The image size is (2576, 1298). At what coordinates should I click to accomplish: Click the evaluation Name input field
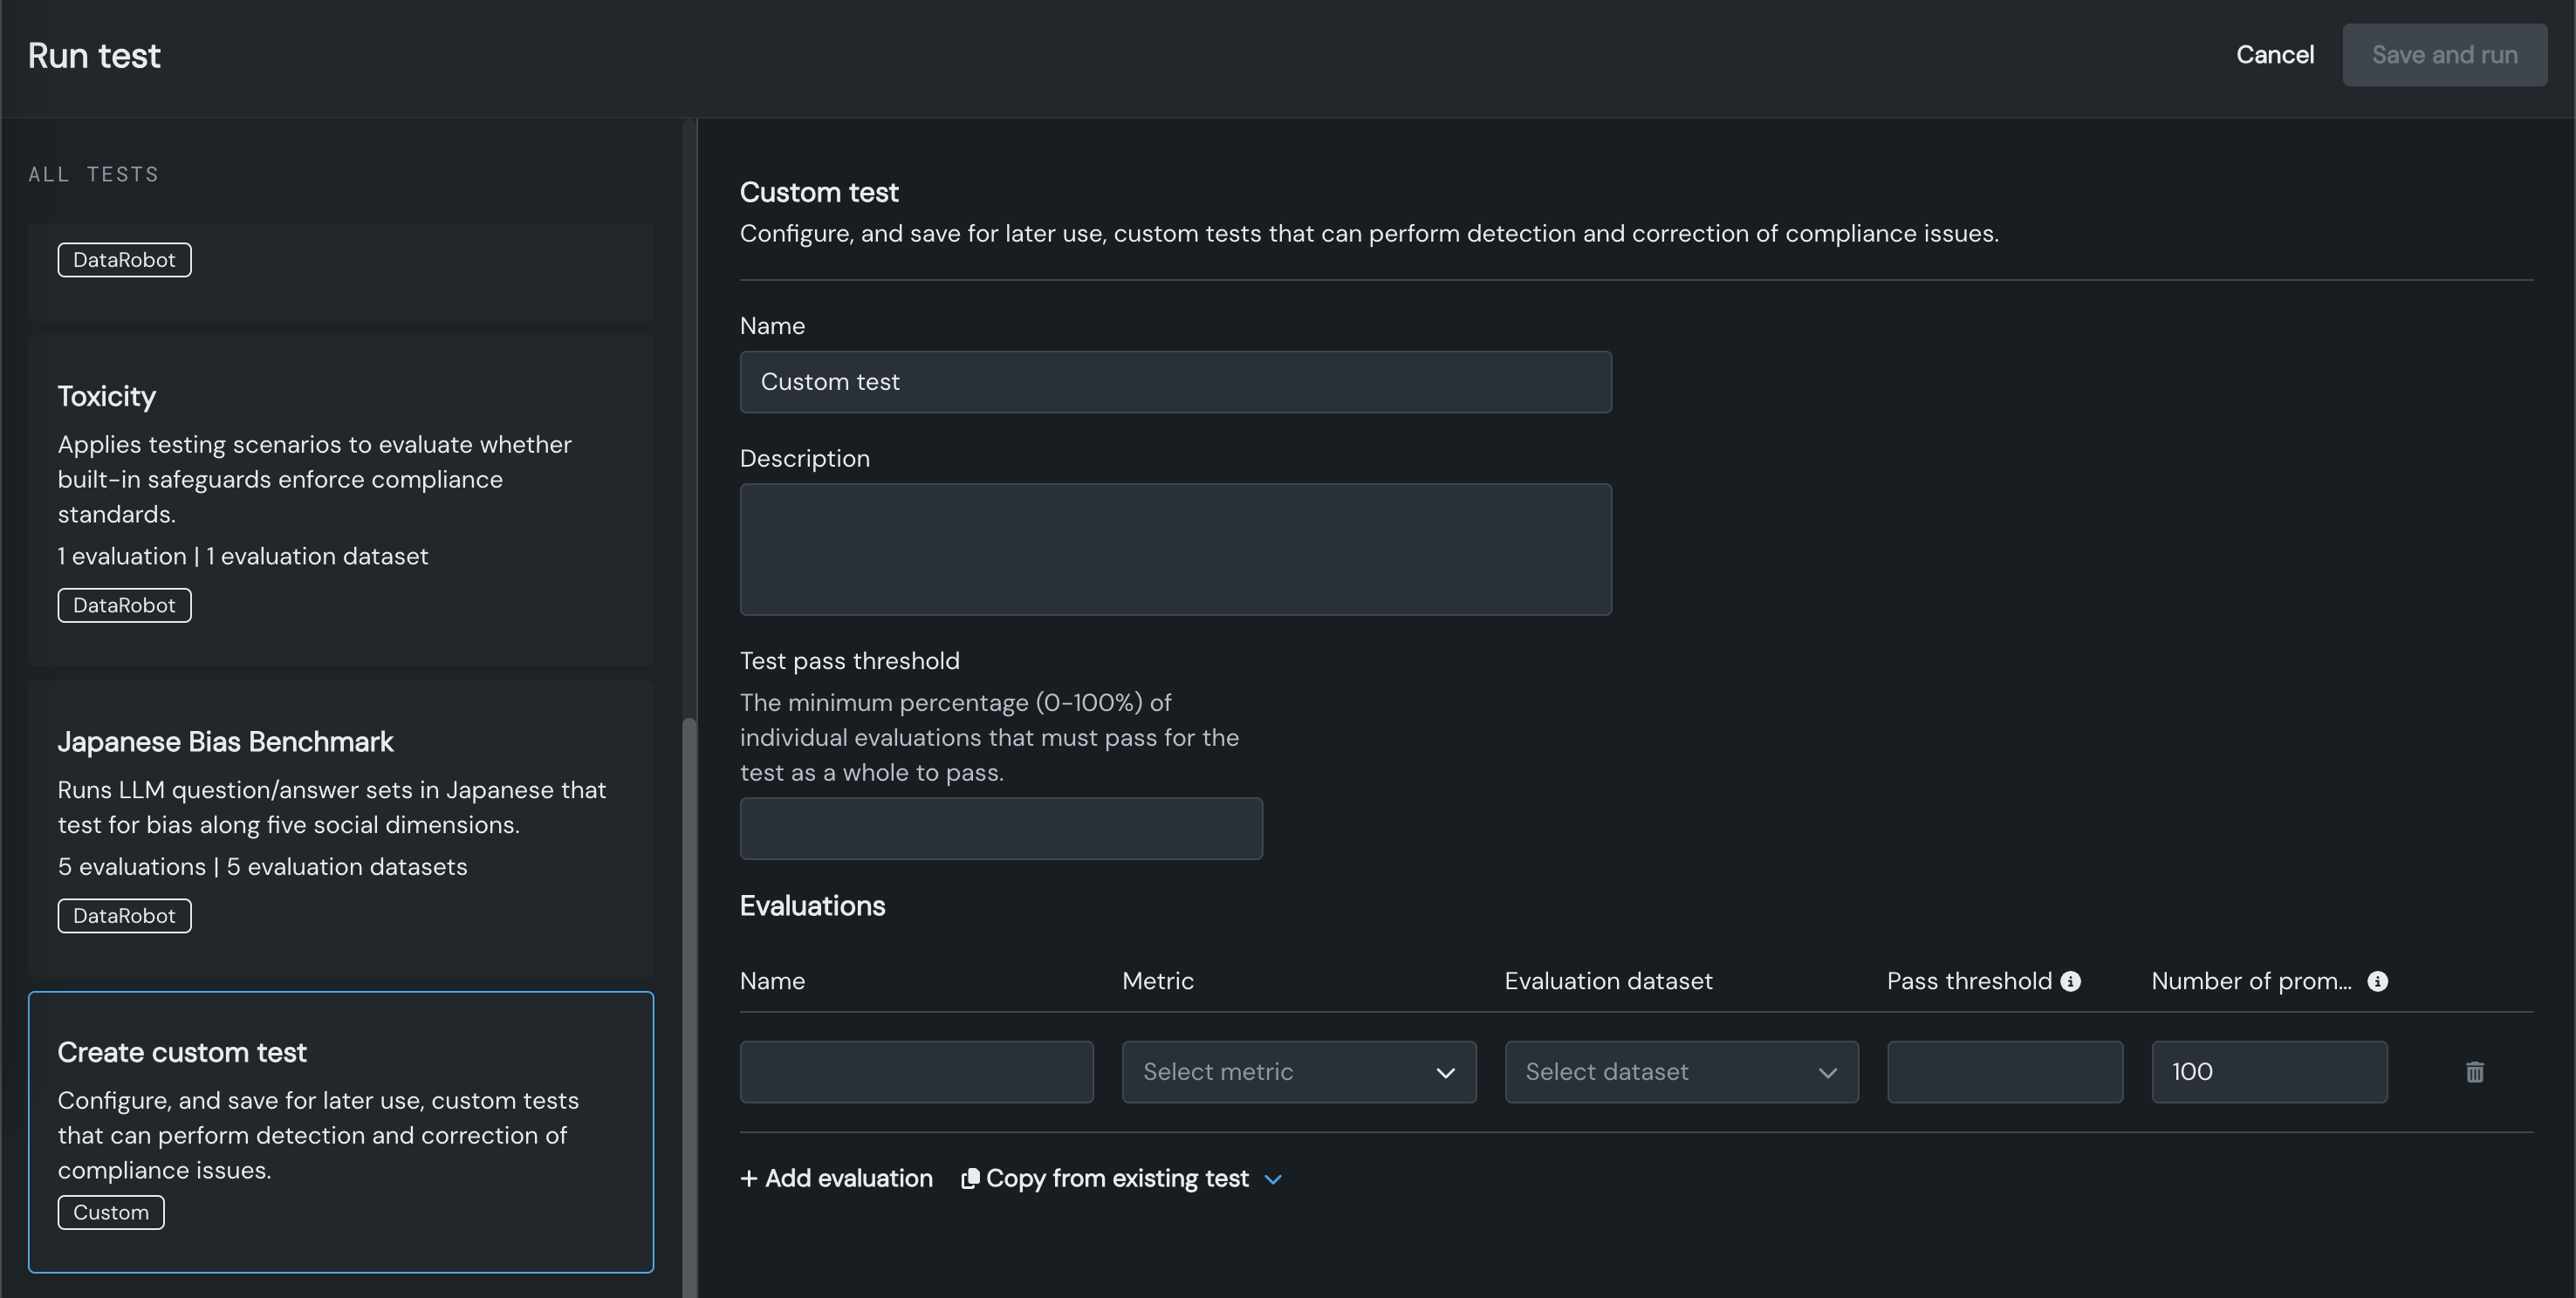tap(916, 1072)
